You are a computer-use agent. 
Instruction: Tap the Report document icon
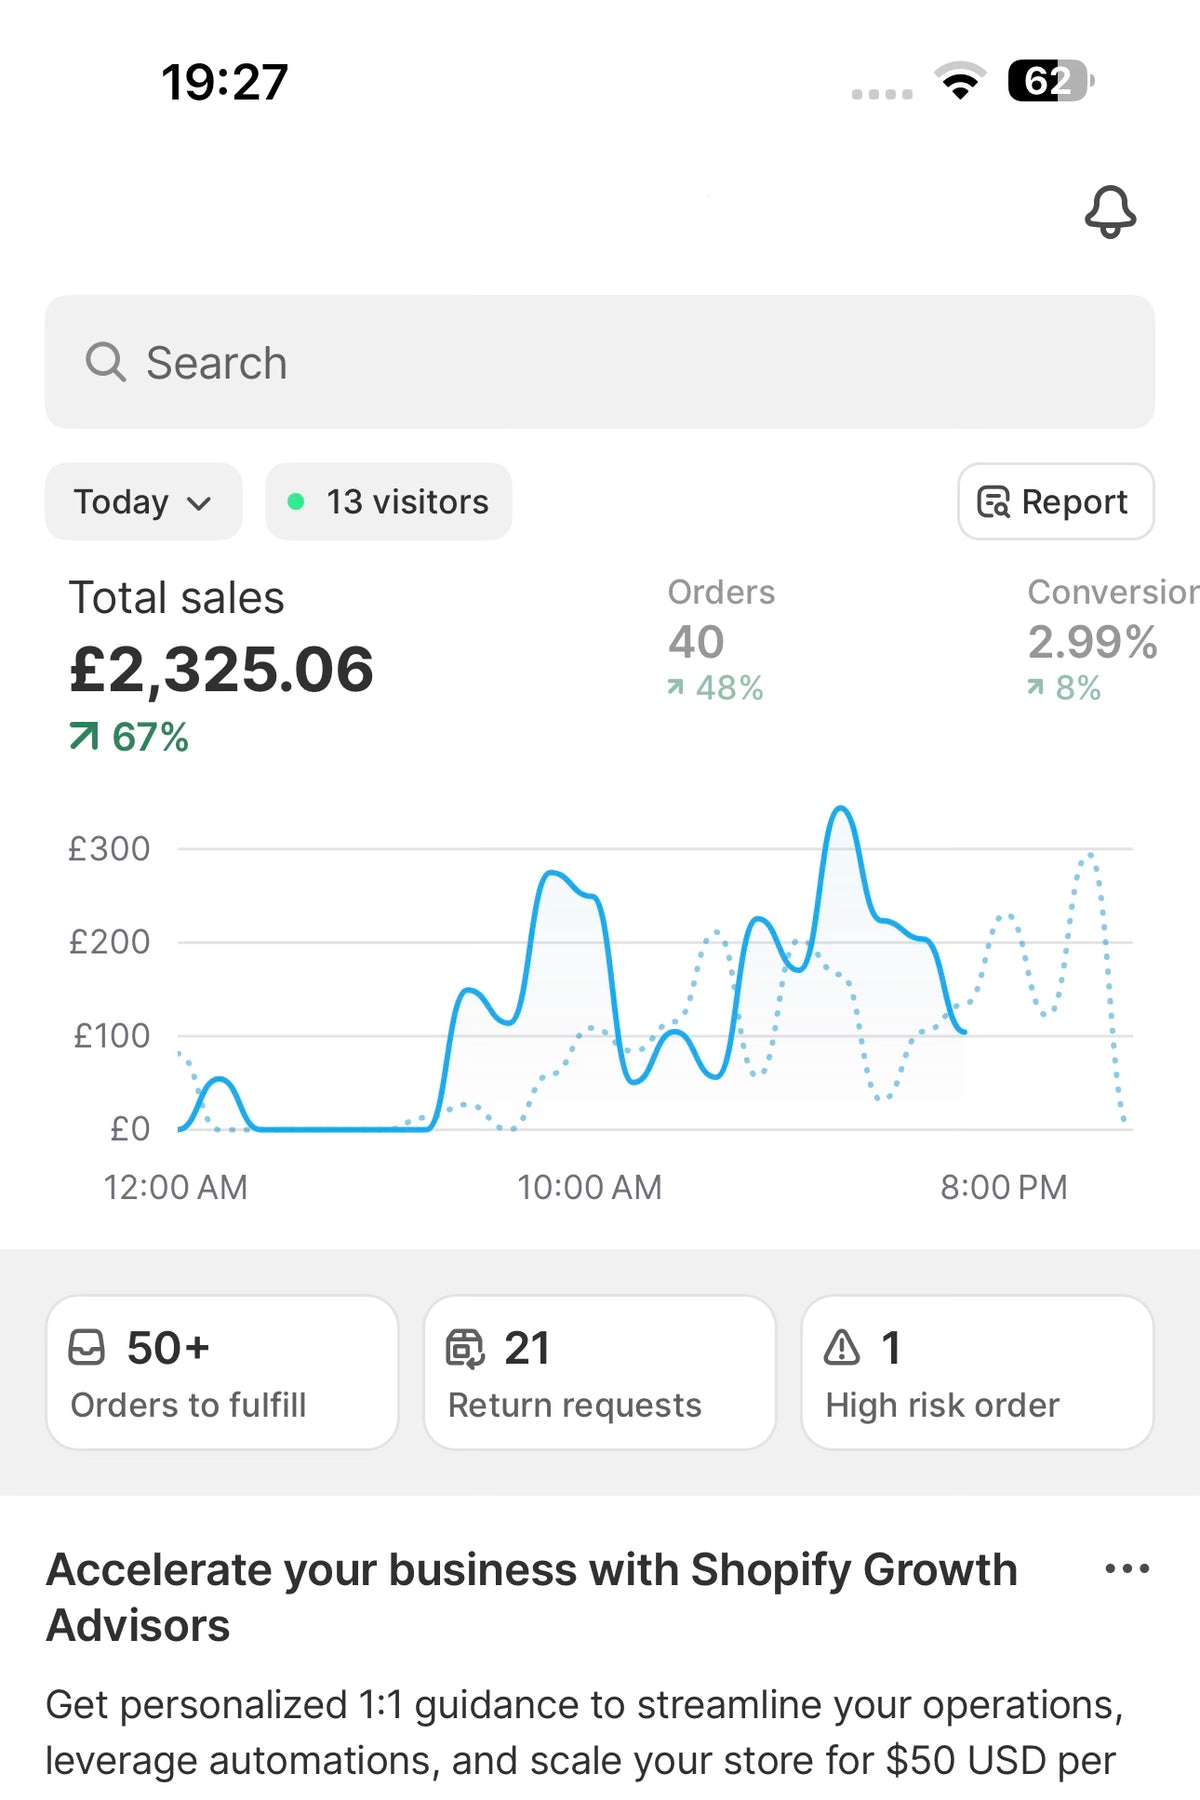coord(993,502)
